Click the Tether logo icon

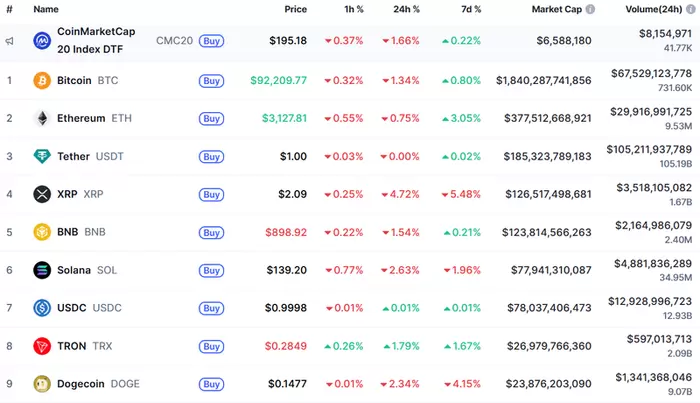pos(42,156)
